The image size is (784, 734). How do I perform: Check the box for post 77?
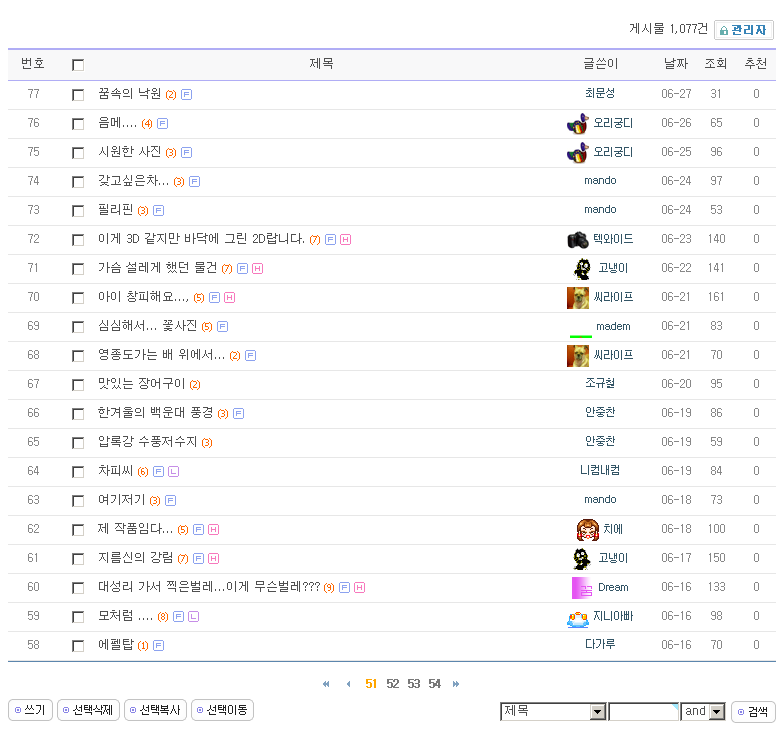coord(78,95)
